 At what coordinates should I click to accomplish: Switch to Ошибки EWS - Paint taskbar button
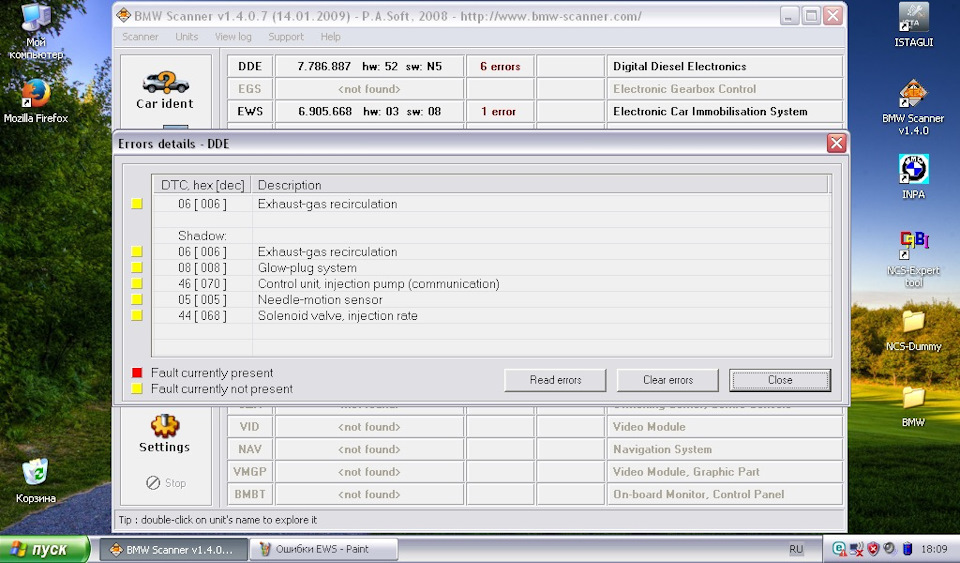pyautogui.click(x=324, y=550)
